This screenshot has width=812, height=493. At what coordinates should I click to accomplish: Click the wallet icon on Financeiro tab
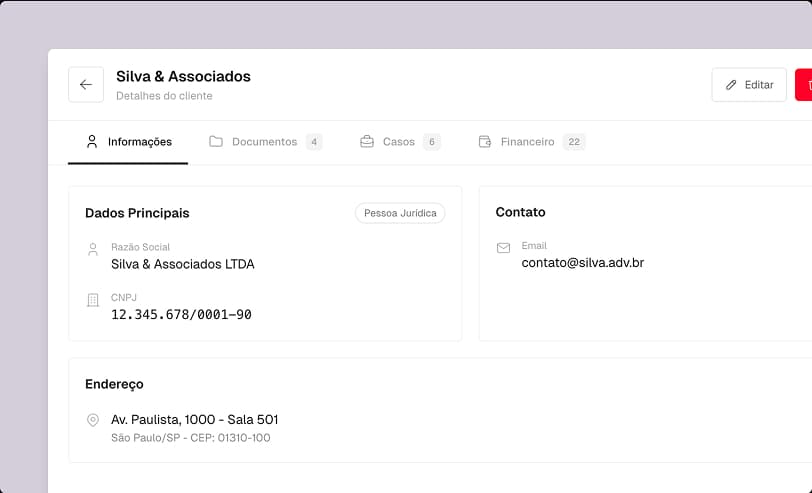pyautogui.click(x=485, y=142)
